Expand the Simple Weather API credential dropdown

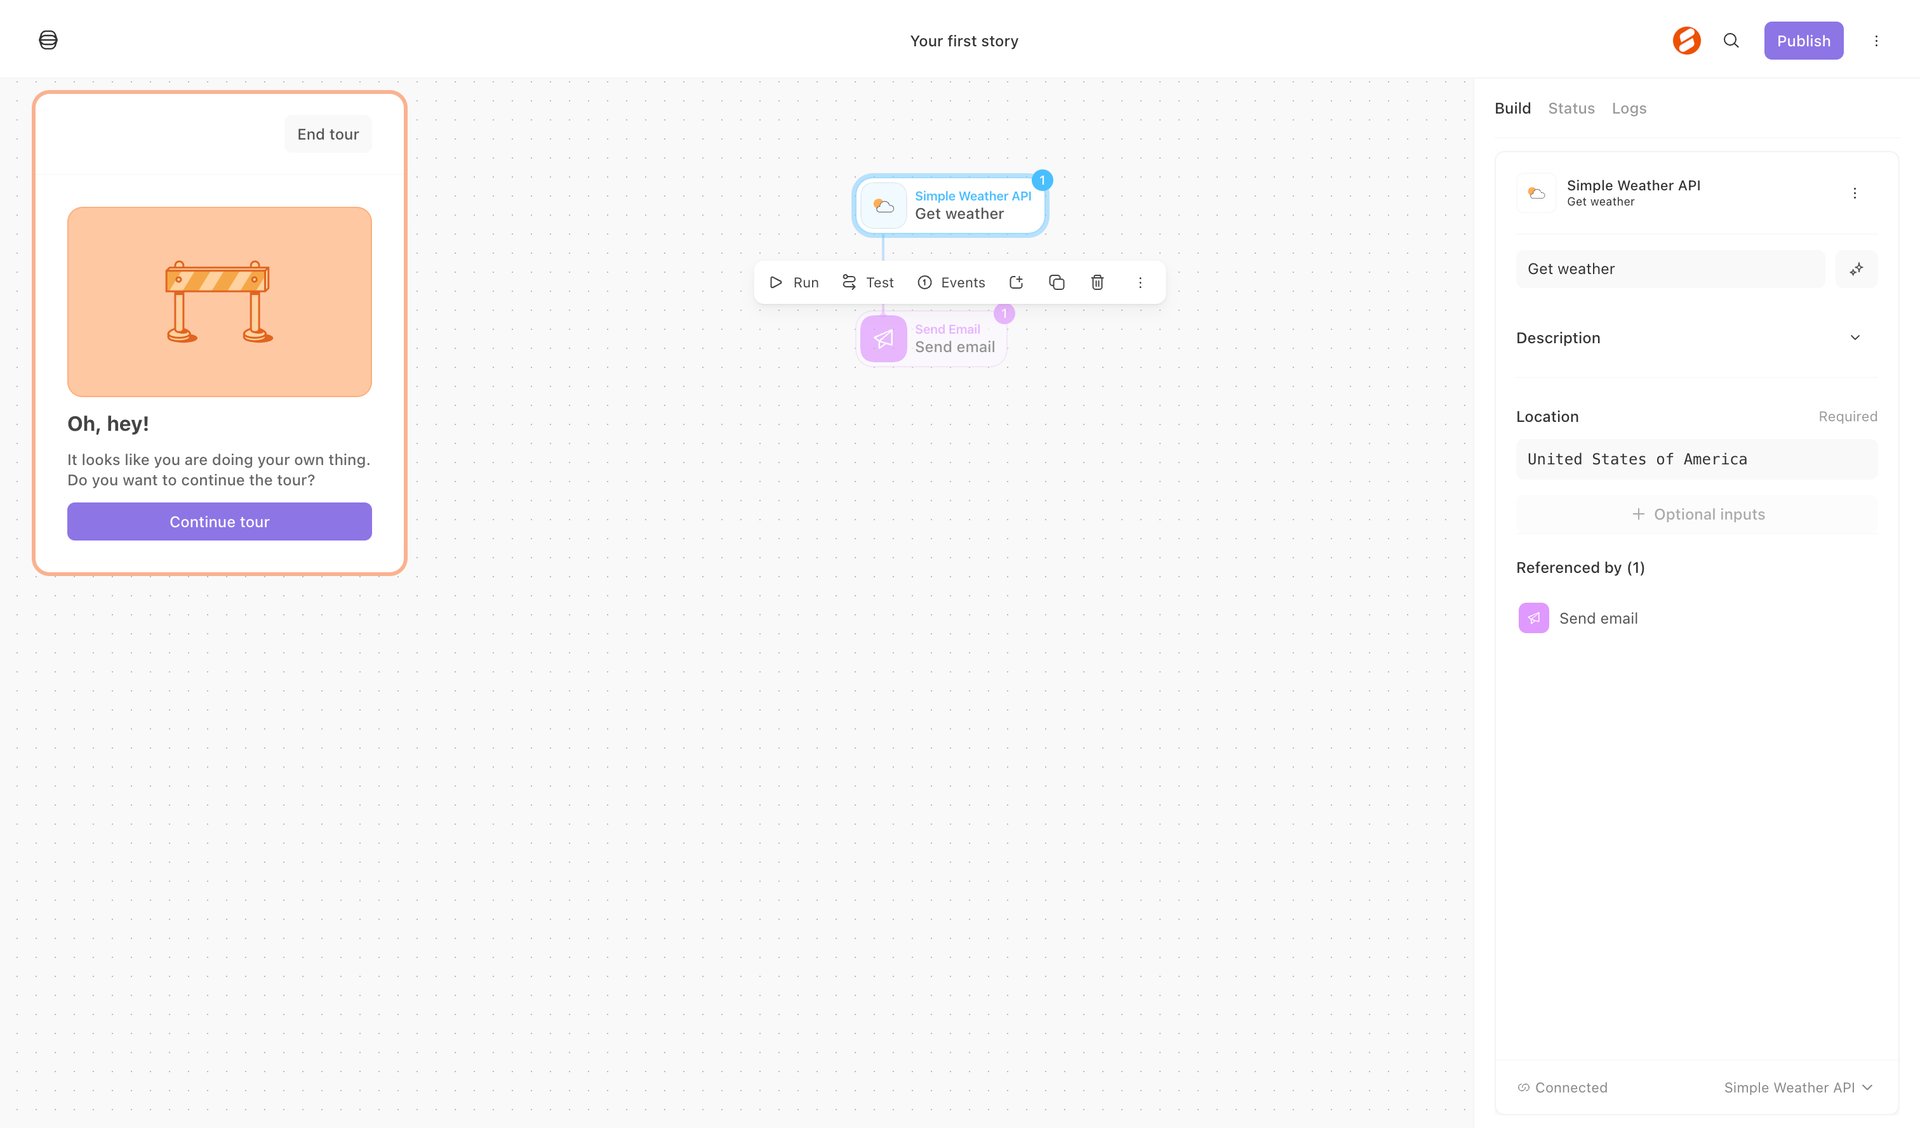[1797, 1087]
